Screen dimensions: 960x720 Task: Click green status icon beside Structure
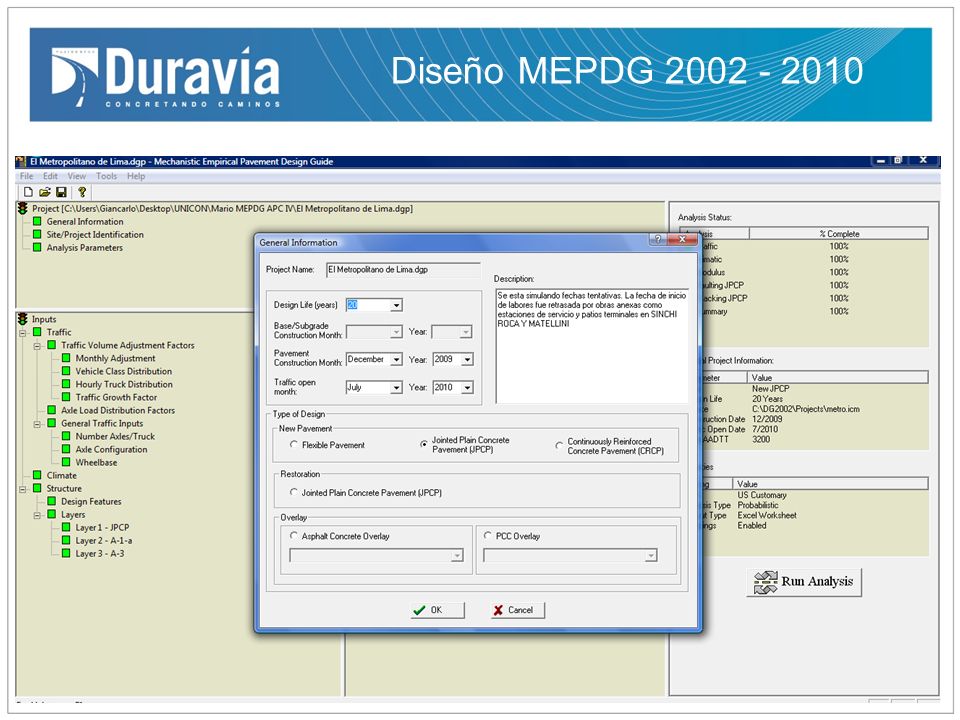coord(37,488)
